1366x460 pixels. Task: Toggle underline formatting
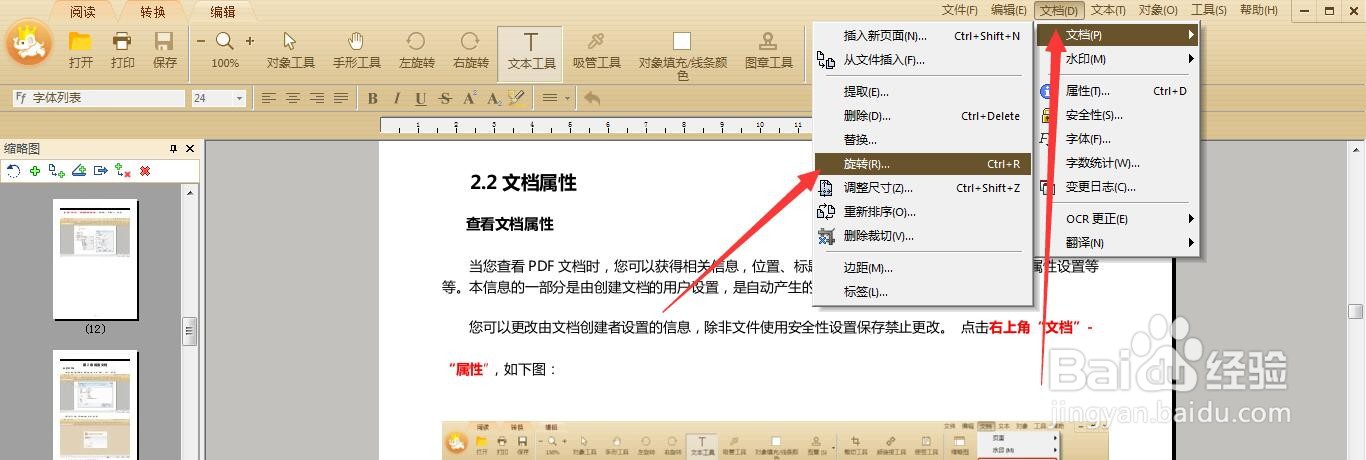[421, 98]
